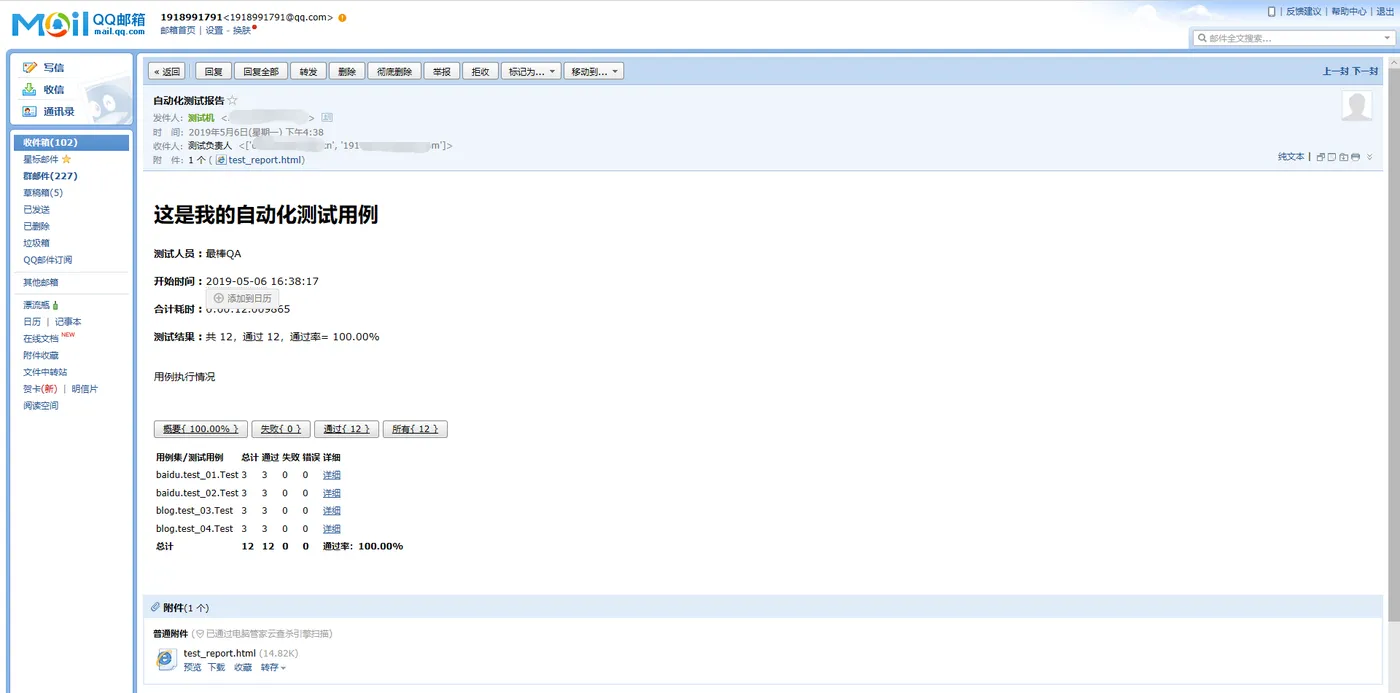
Task: Open QQ邮件订阅 subscriptions
Action: (47, 260)
